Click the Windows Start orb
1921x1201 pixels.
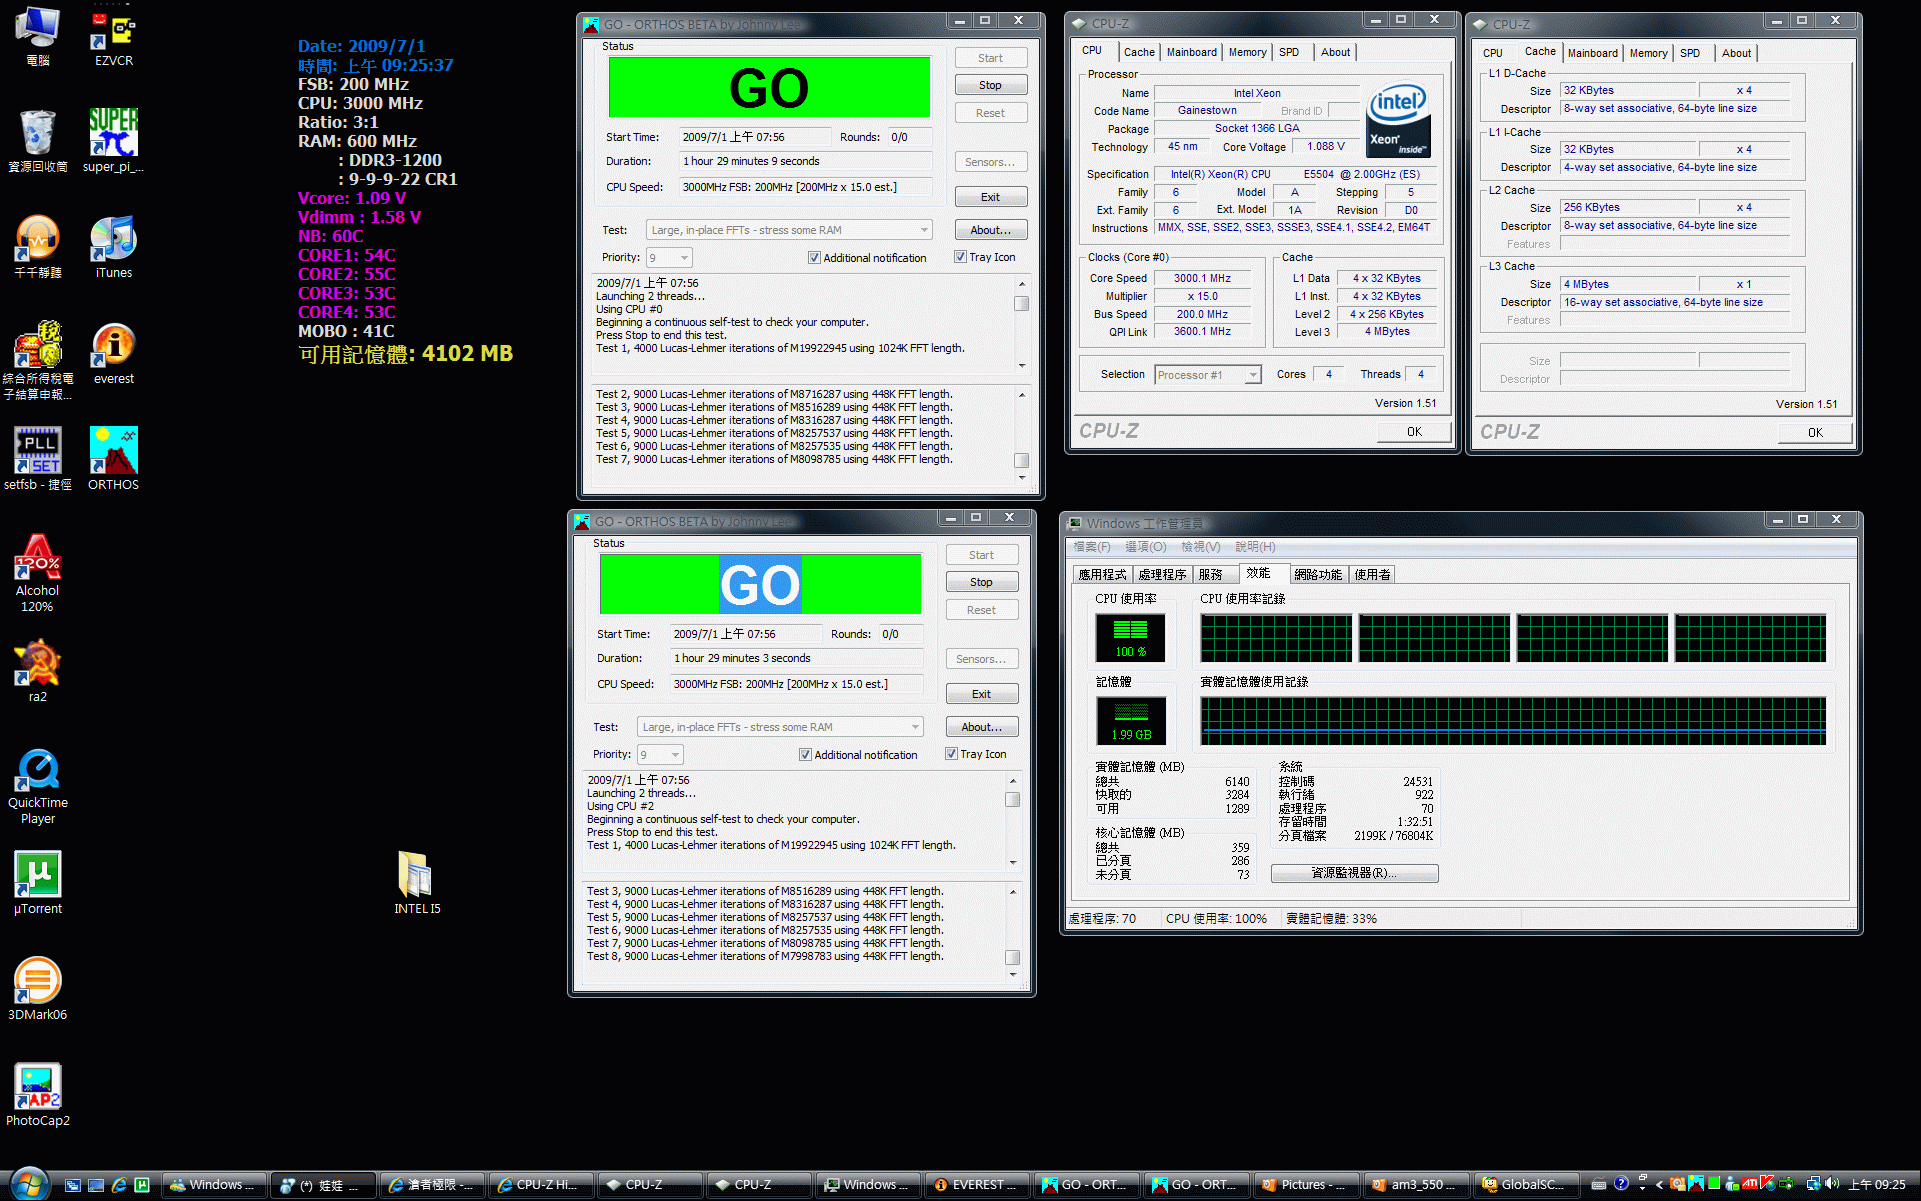coord(28,1184)
